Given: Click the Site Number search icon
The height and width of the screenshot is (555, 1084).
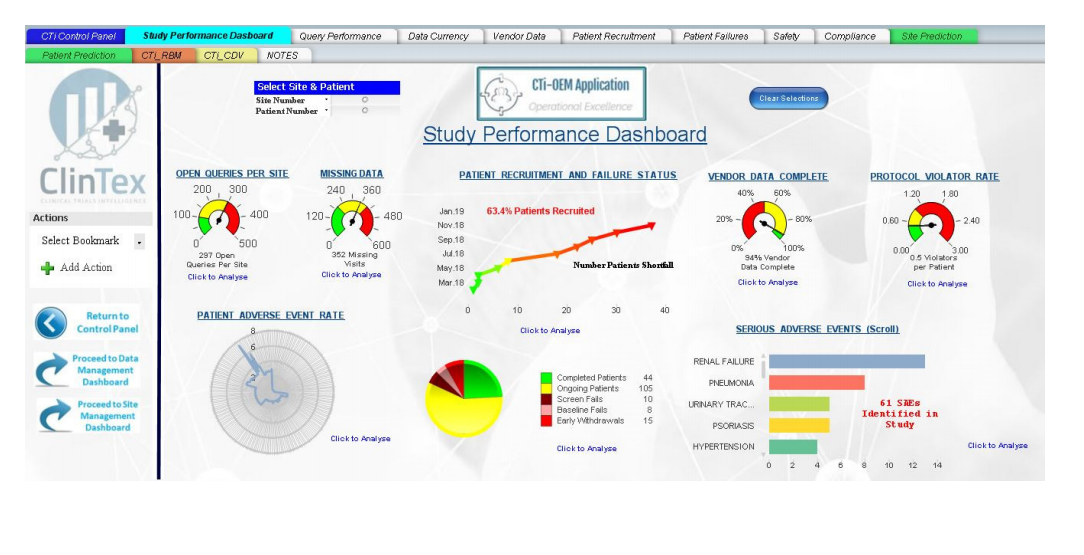Looking at the screenshot, I should click(365, 100).
